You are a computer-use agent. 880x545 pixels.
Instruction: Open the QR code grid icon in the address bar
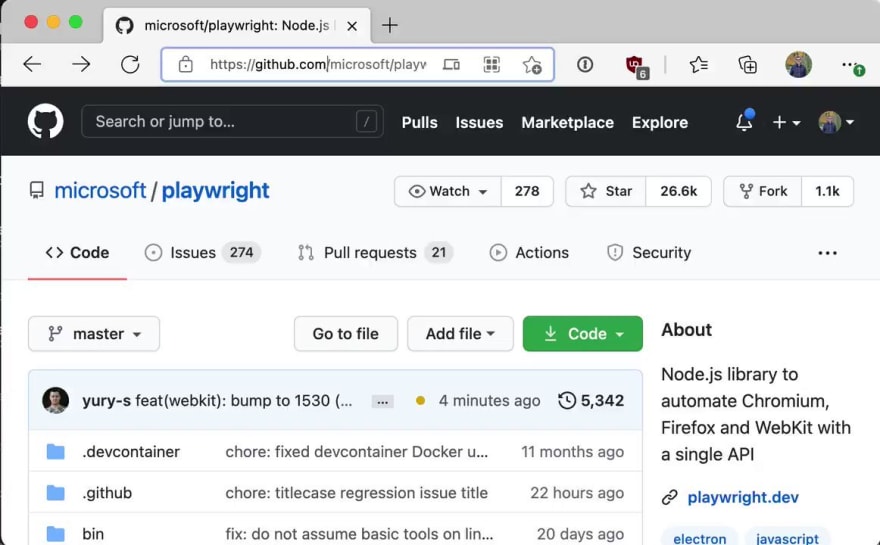[x=492, y=65]
